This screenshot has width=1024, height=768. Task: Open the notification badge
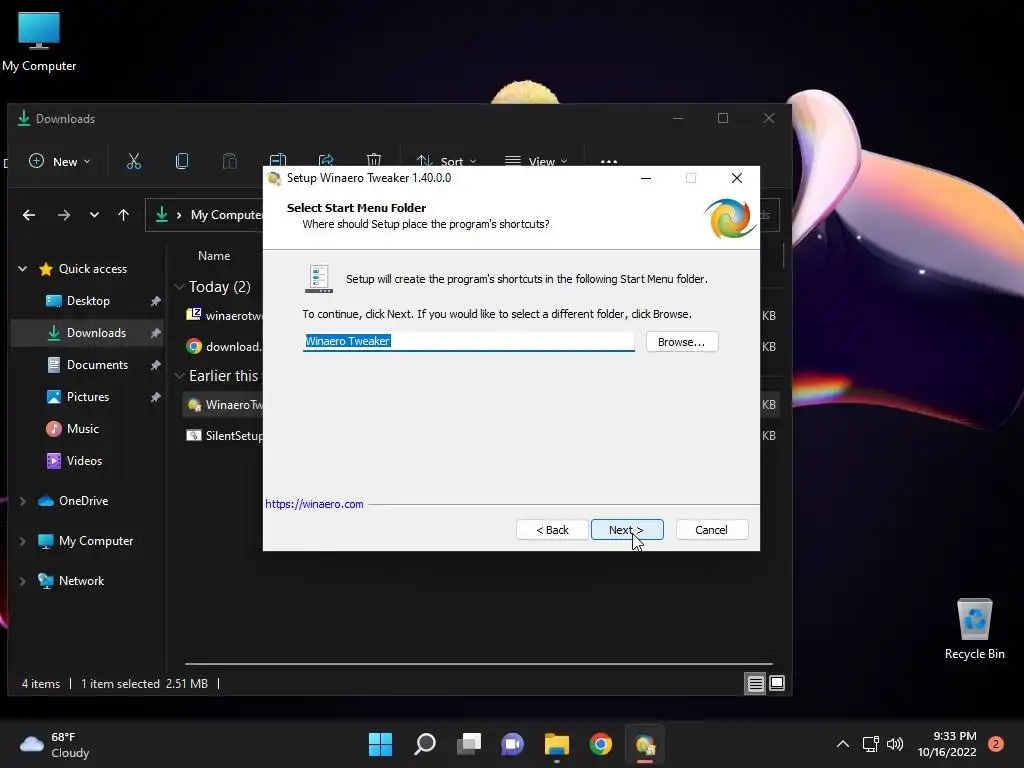pyautogui.click(x=996, y=744)
